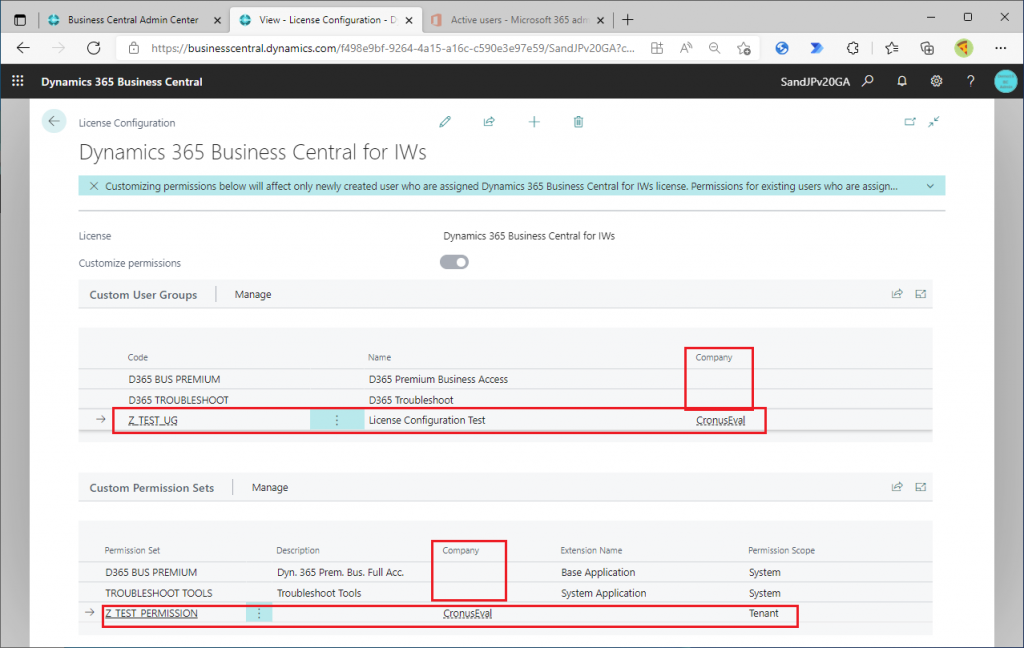
Task: Open the Z_TEST_PERMISSION permission set link
Action: pos(152,613)
